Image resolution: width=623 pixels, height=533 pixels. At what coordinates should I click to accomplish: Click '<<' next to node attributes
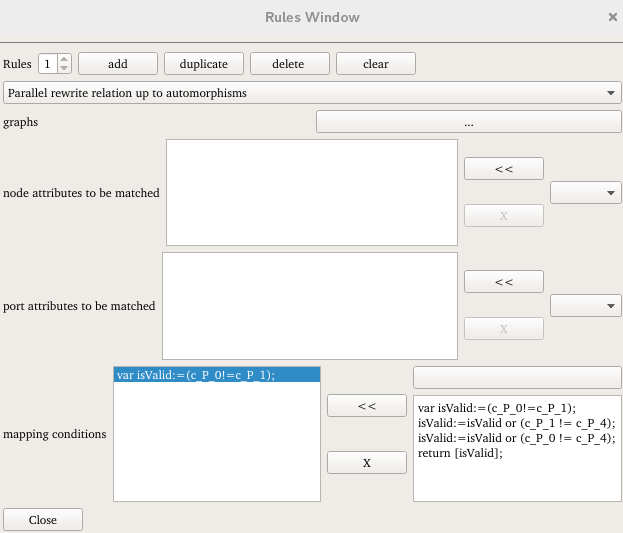pyautogui.click(x=503, y=169)
